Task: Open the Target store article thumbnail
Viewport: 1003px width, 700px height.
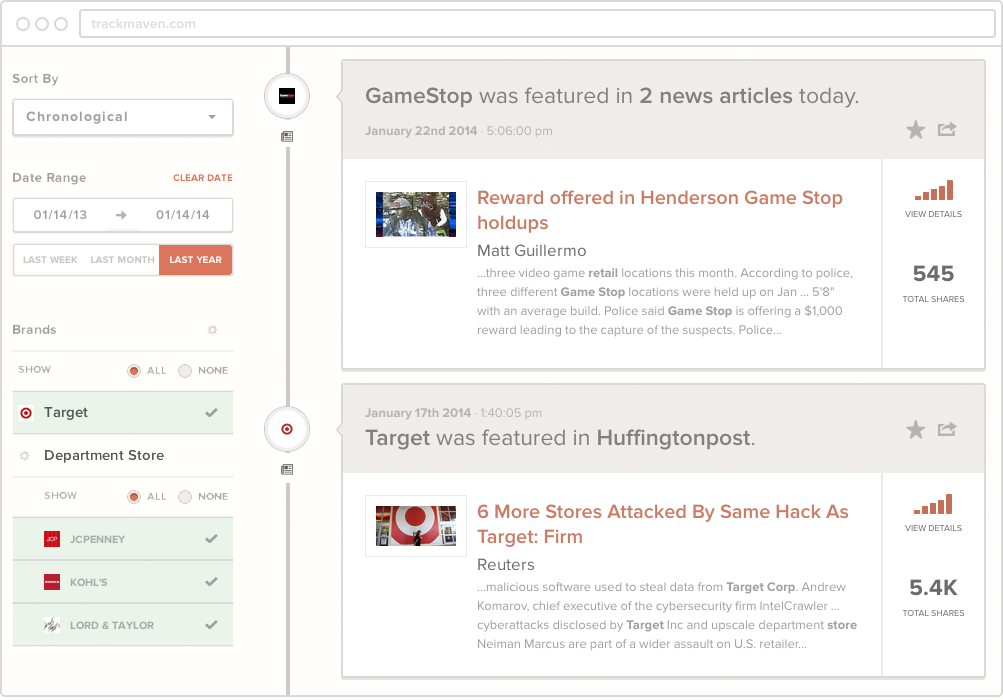Action: 416,526
